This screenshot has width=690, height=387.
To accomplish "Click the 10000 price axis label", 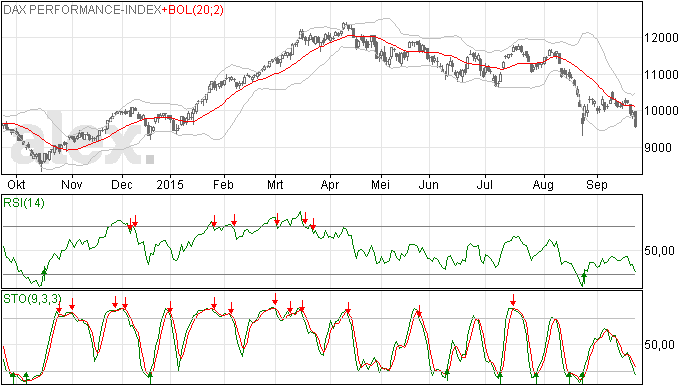I will point(661,111).
